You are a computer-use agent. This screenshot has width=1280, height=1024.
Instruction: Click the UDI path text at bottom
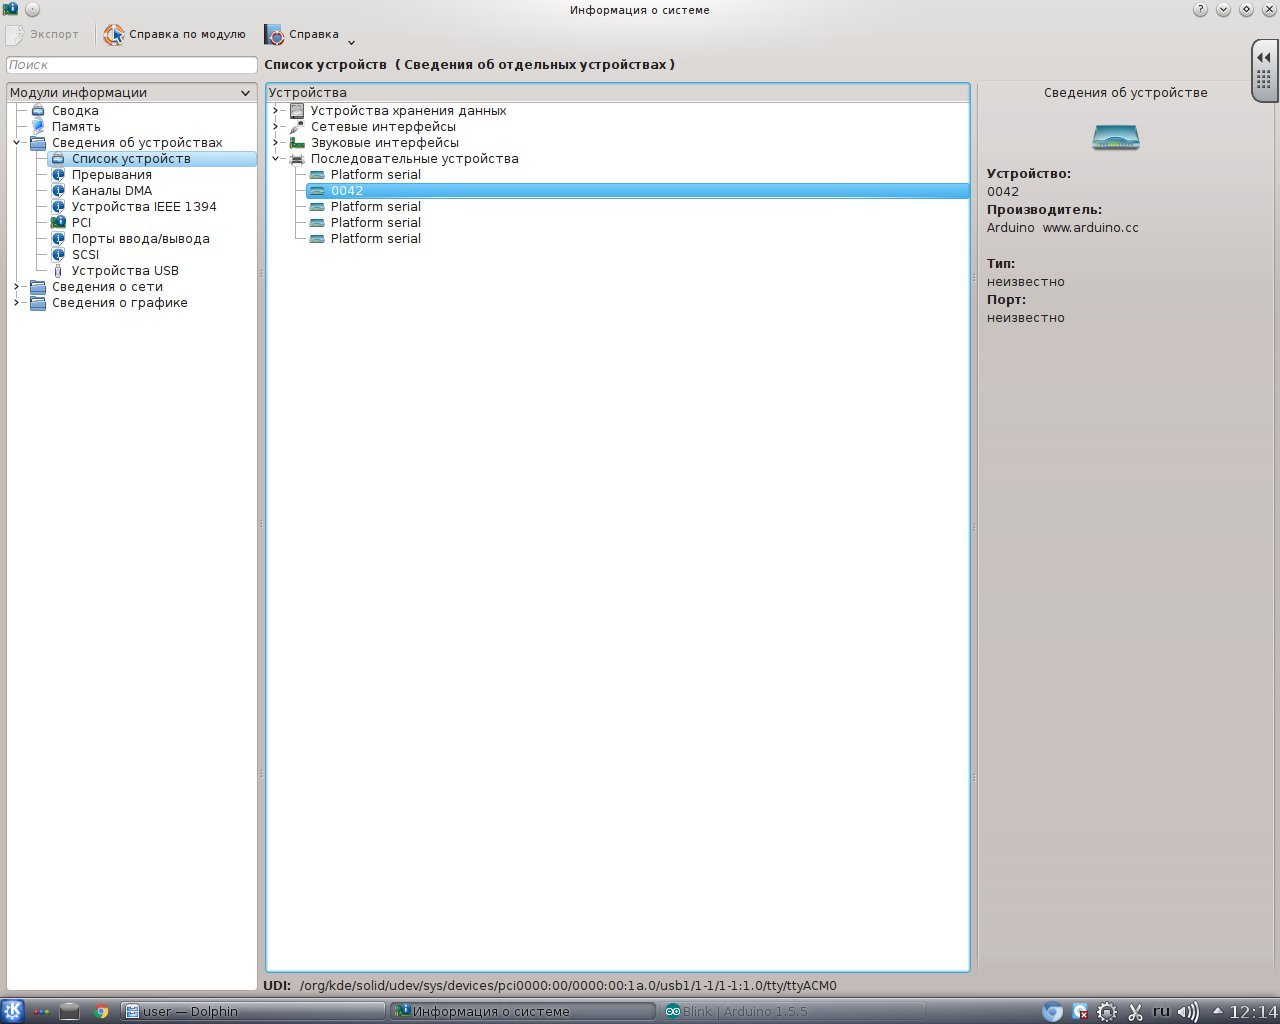click(568, 986)
